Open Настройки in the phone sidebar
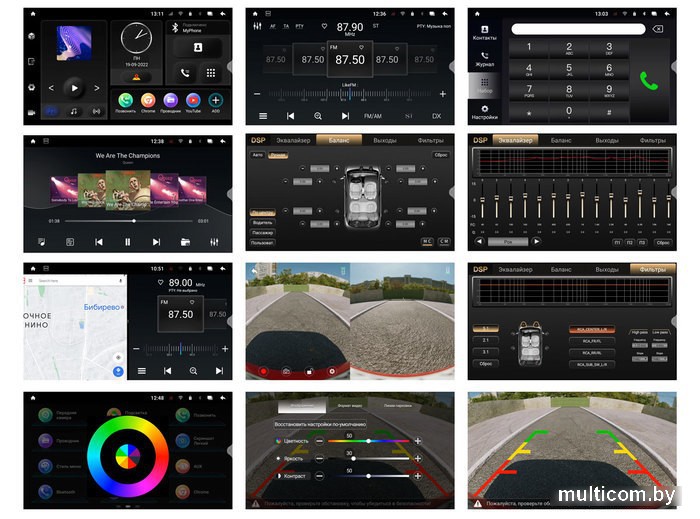Screen dimensions: 700x519 click(x=484, y=112)
